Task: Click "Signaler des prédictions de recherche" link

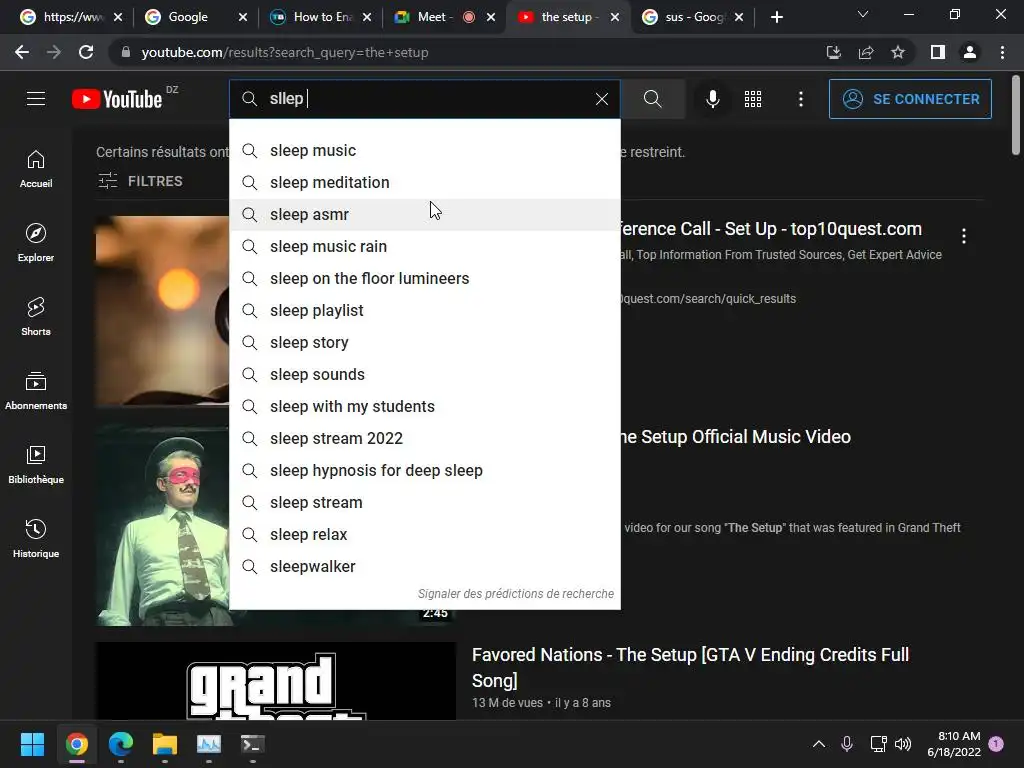Action: tap(516, 594)
